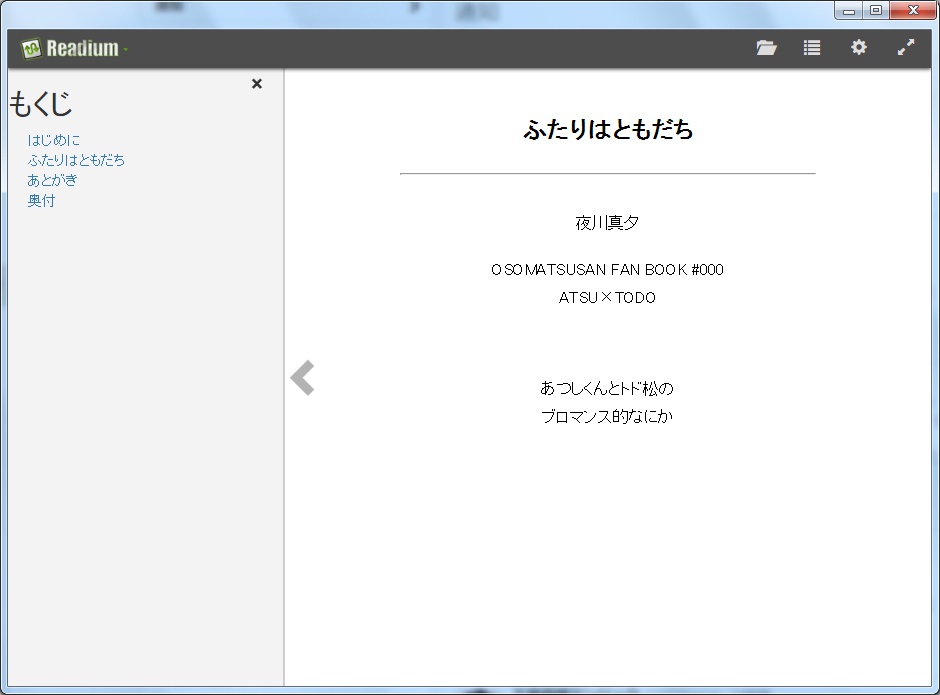Jump to the あとがき chapter link
Viewport: 940px width, 695px height.
(x=51, y=180)
